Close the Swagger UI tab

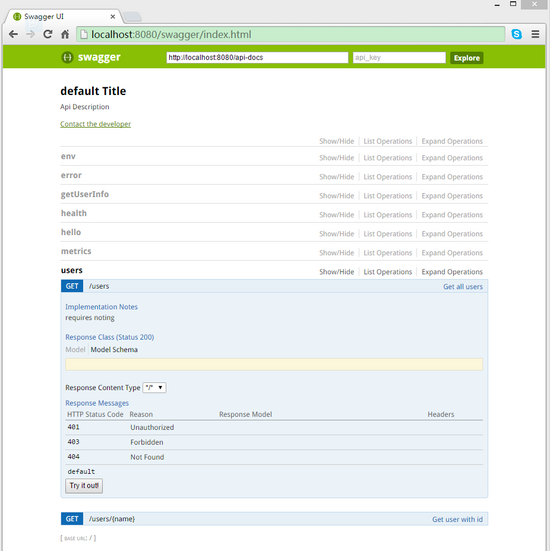coord(112,17)
